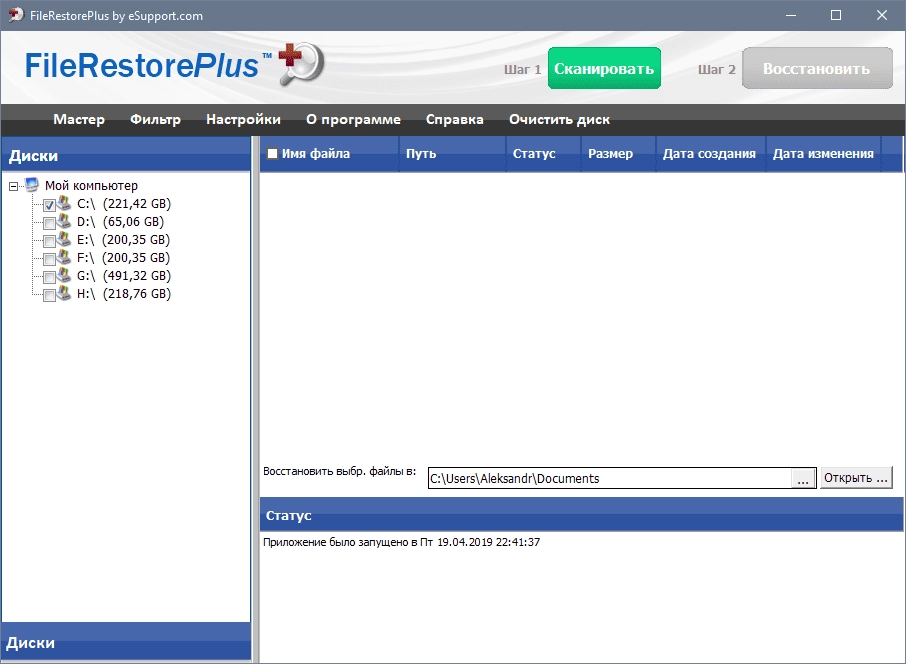Collapse the My Computer tree node
The image size is (906, 664).
13,186
